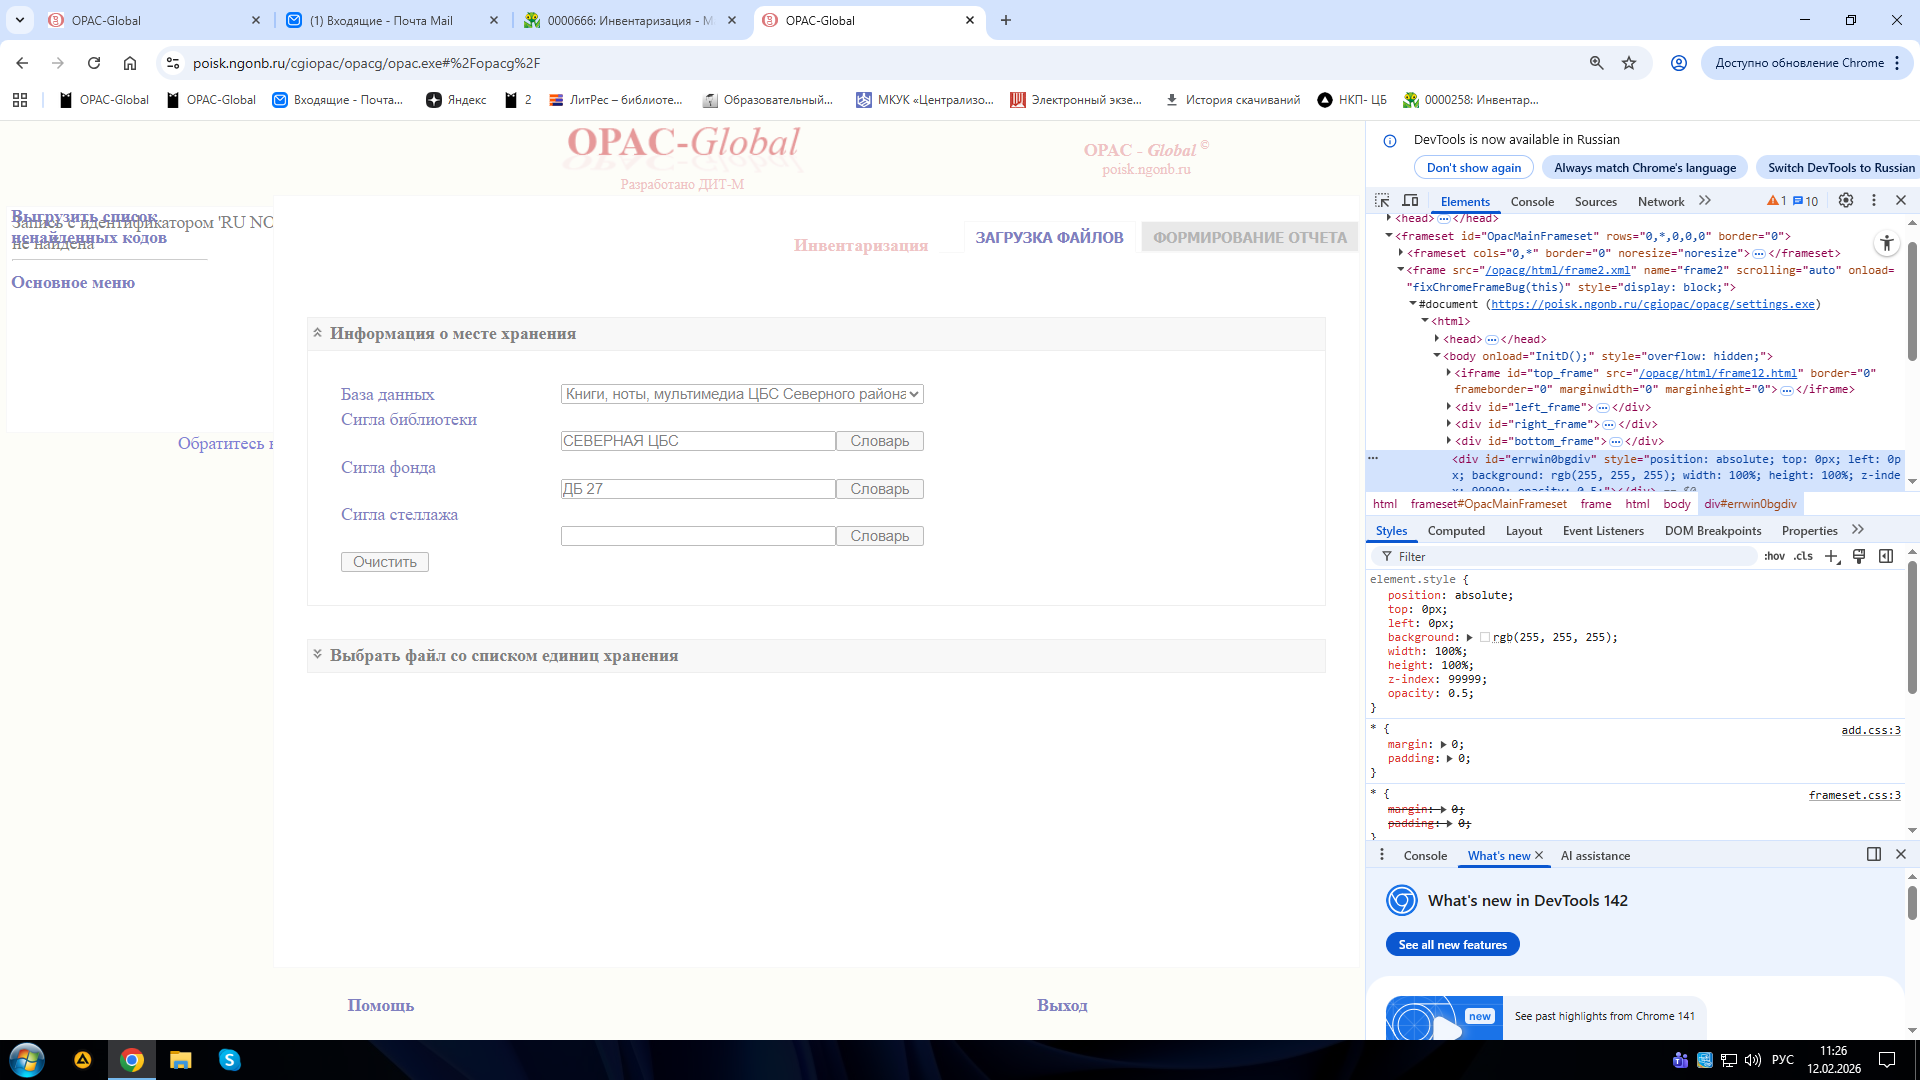Viewport: 1920px width, 1080px height.
Task: Close the What's new drawer tab
Action: point(1539,855)
